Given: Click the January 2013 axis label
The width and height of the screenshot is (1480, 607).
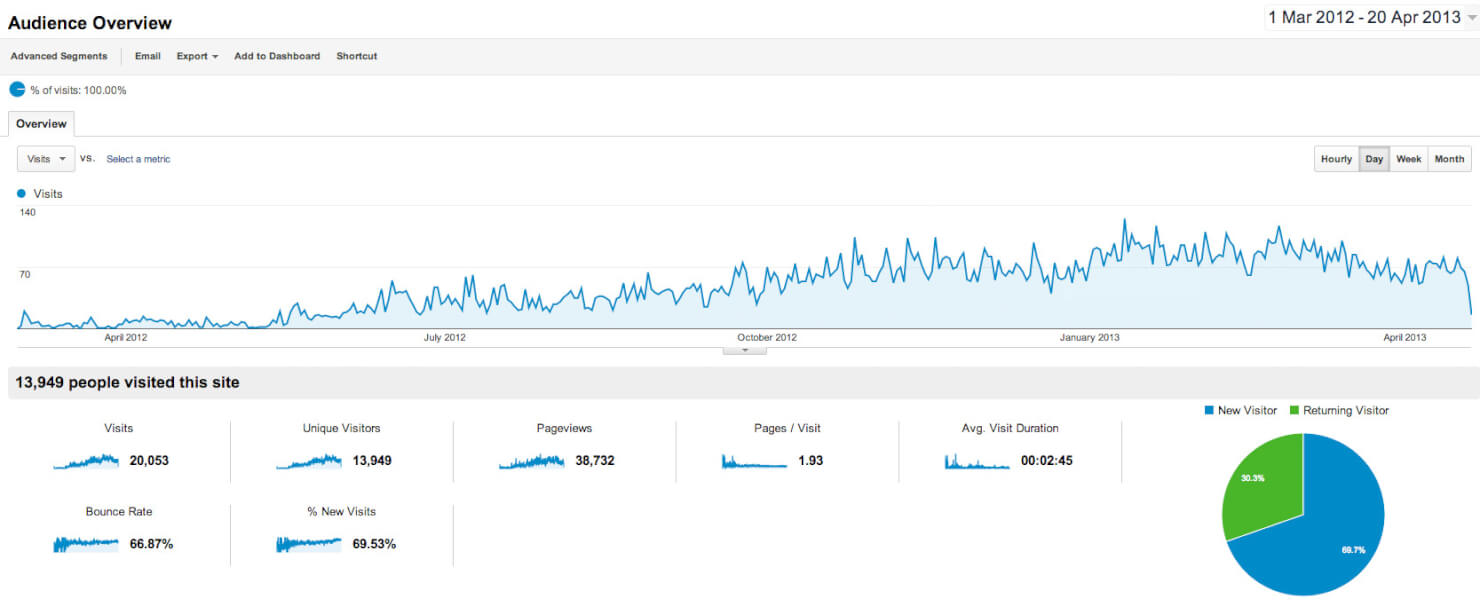Looking at the screenshot, I should click(x=1089, y=338).
